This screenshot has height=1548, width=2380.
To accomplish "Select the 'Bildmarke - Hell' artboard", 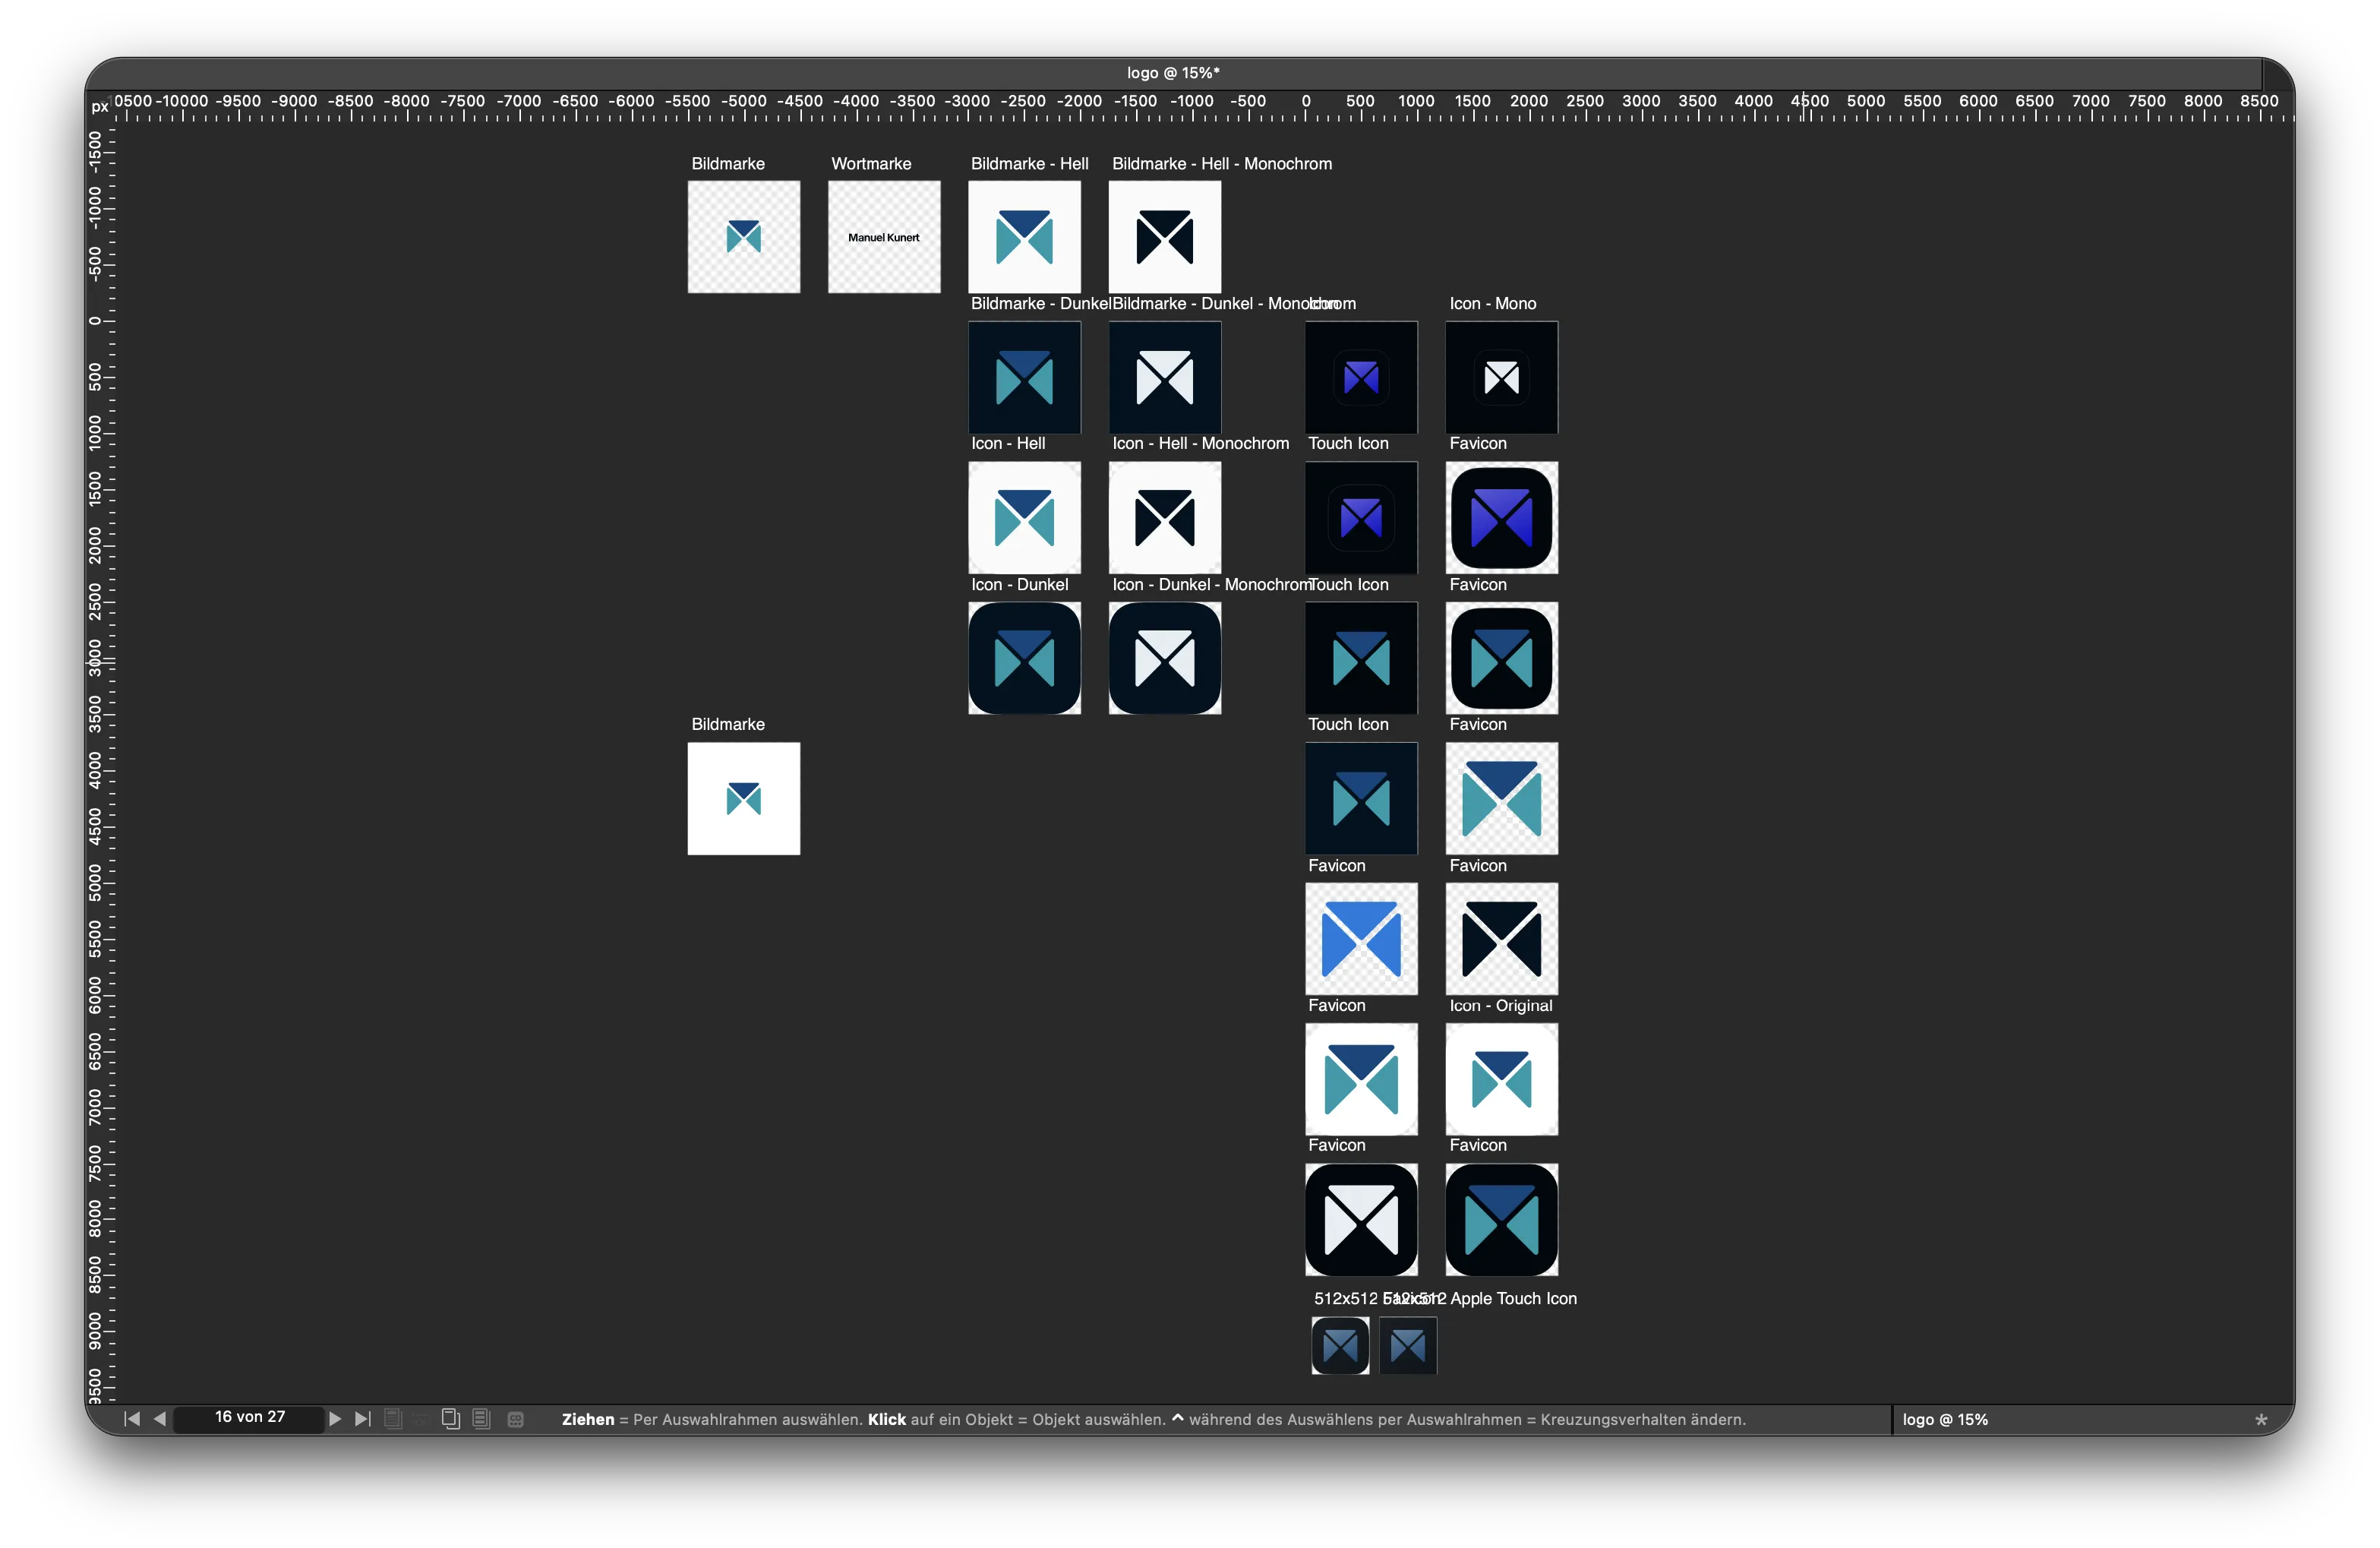I will 1024,237.
